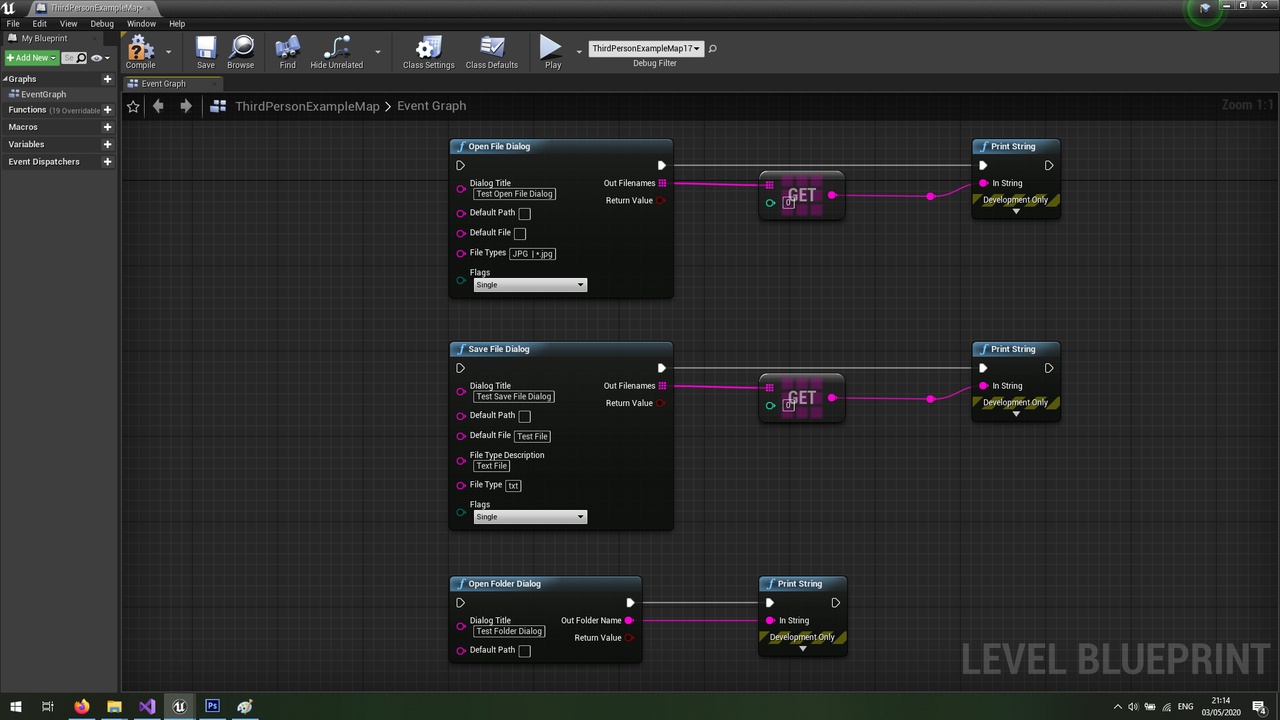Open Flags dropdown on Save File Dialog node
1280x720 pixels.
530,517
